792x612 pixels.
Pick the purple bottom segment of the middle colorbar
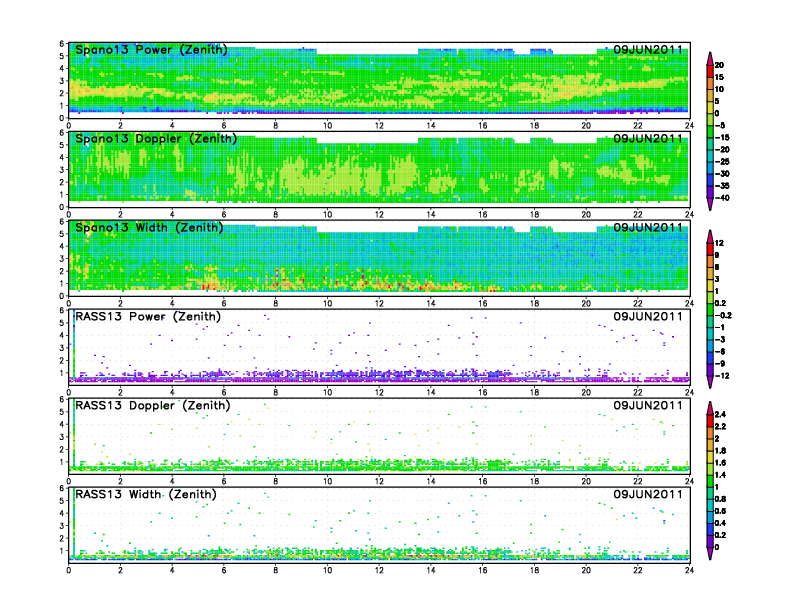tap(710, 370)
